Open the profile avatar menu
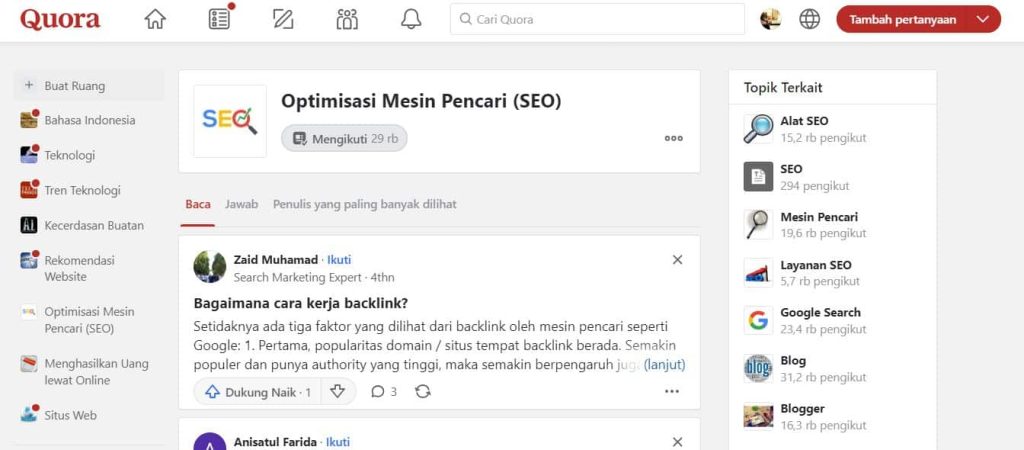This screenshot has height=450, width=1024. click(771, 19)
